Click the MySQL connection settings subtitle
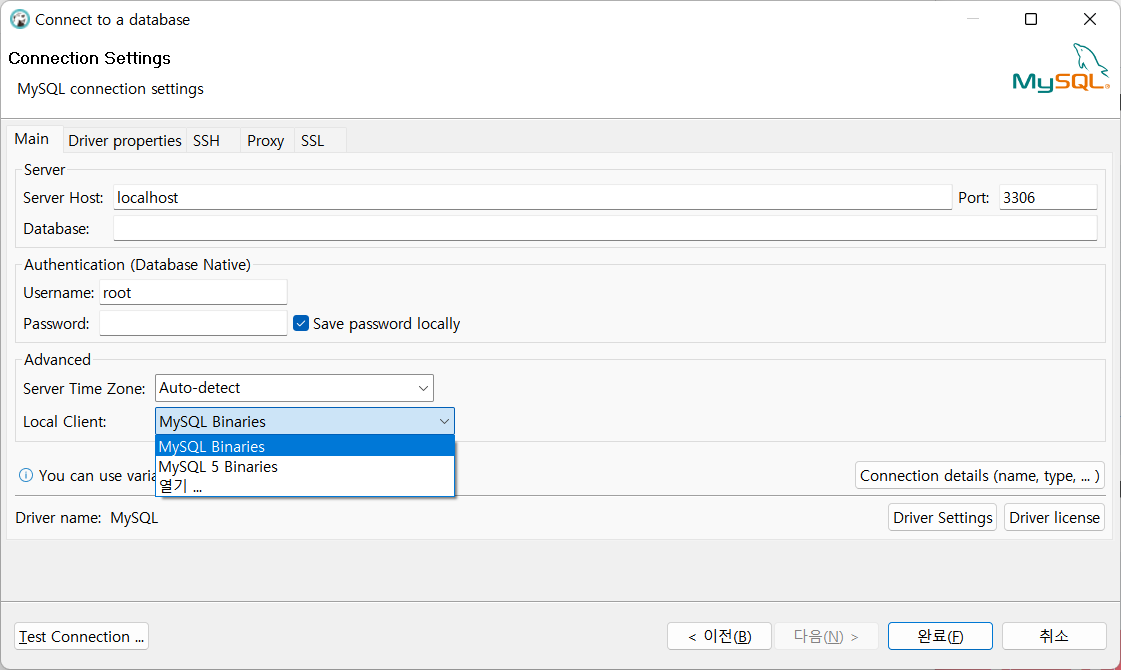Screen dimensions: 1121x670 pos(110,89)
